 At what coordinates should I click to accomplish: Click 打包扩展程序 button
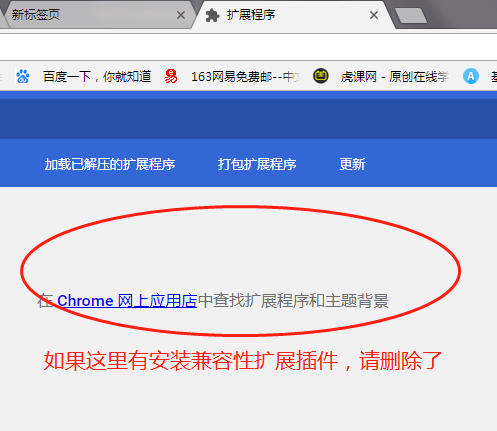click(257, 164)
